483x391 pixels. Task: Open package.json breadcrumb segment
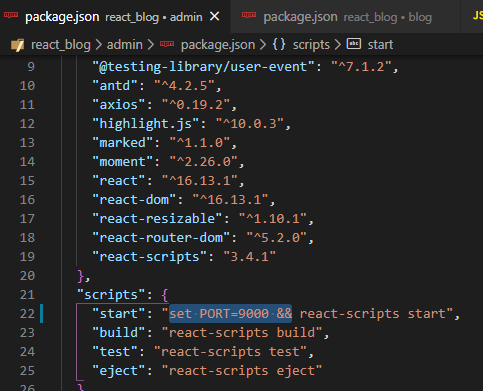coord(218,45)
